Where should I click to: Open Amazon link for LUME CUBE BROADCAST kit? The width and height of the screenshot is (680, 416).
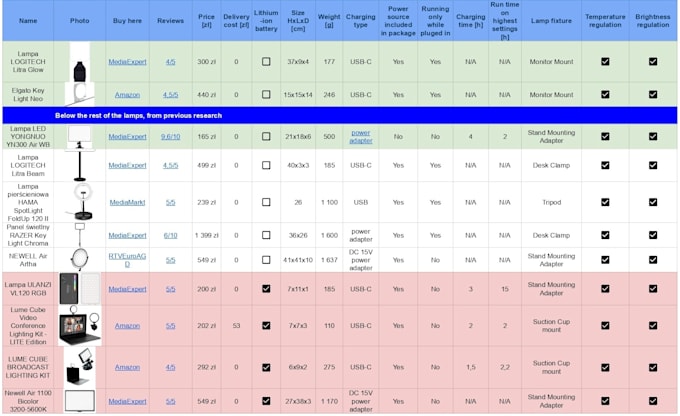coord(127,367)
